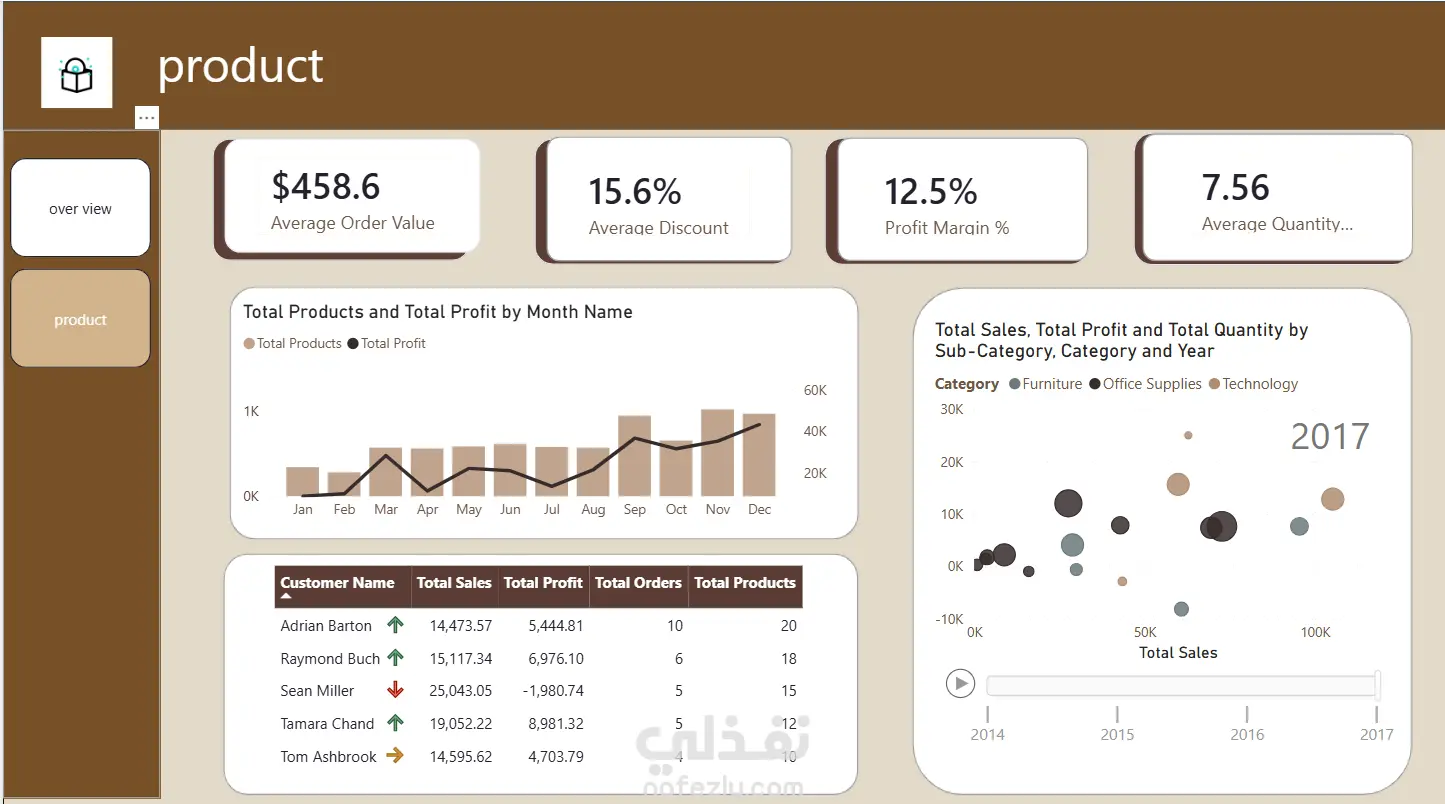
Task: Click the product box logo icon
Action: (76, 74)
